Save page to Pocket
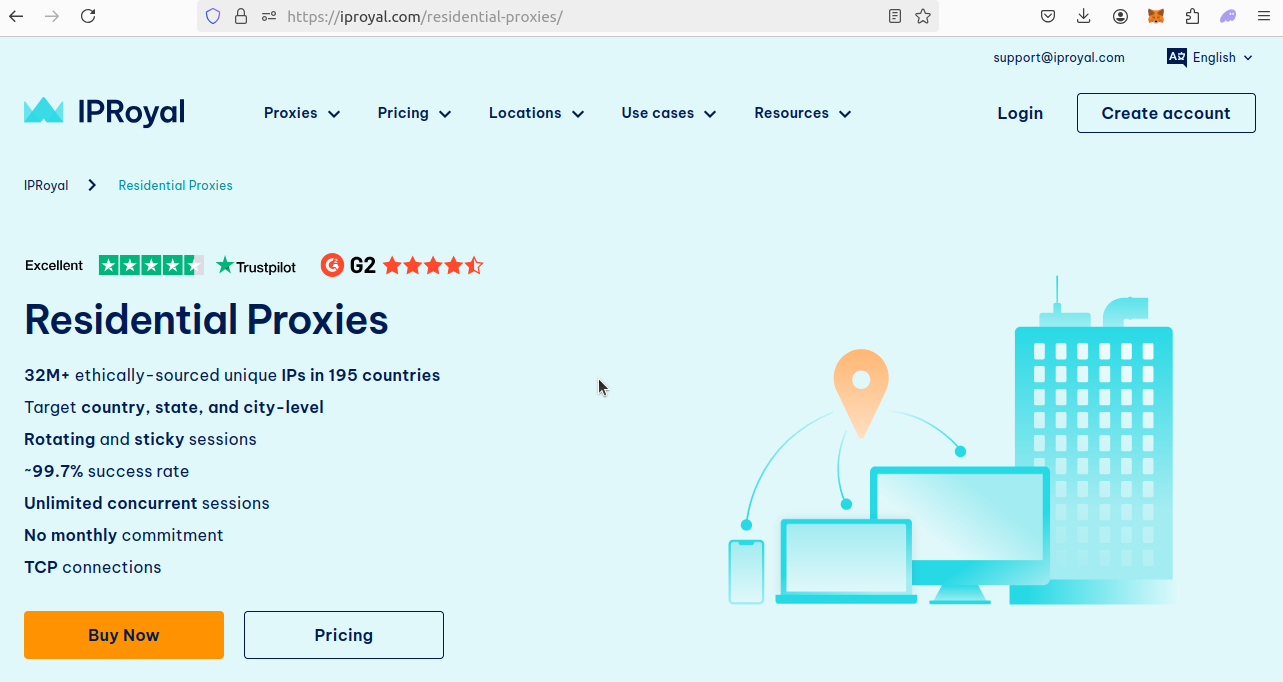The height and width of the screenshot is (682, 1283). pos(1048,16)
